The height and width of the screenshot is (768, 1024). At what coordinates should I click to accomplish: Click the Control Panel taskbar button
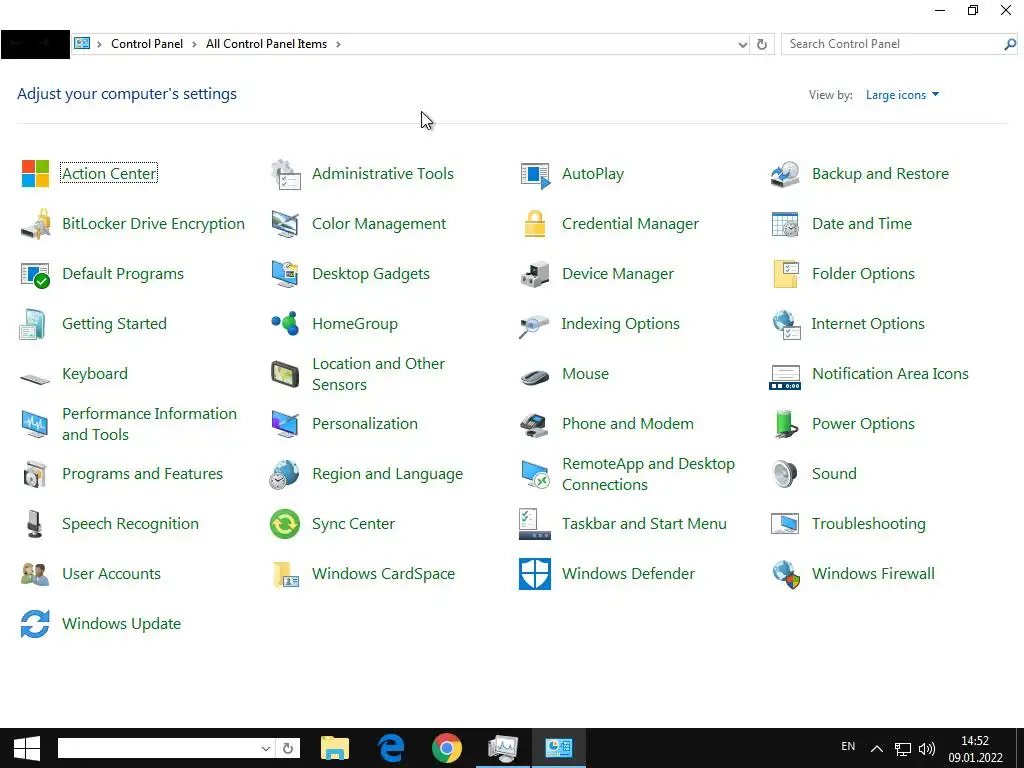(x=558, y=748)
